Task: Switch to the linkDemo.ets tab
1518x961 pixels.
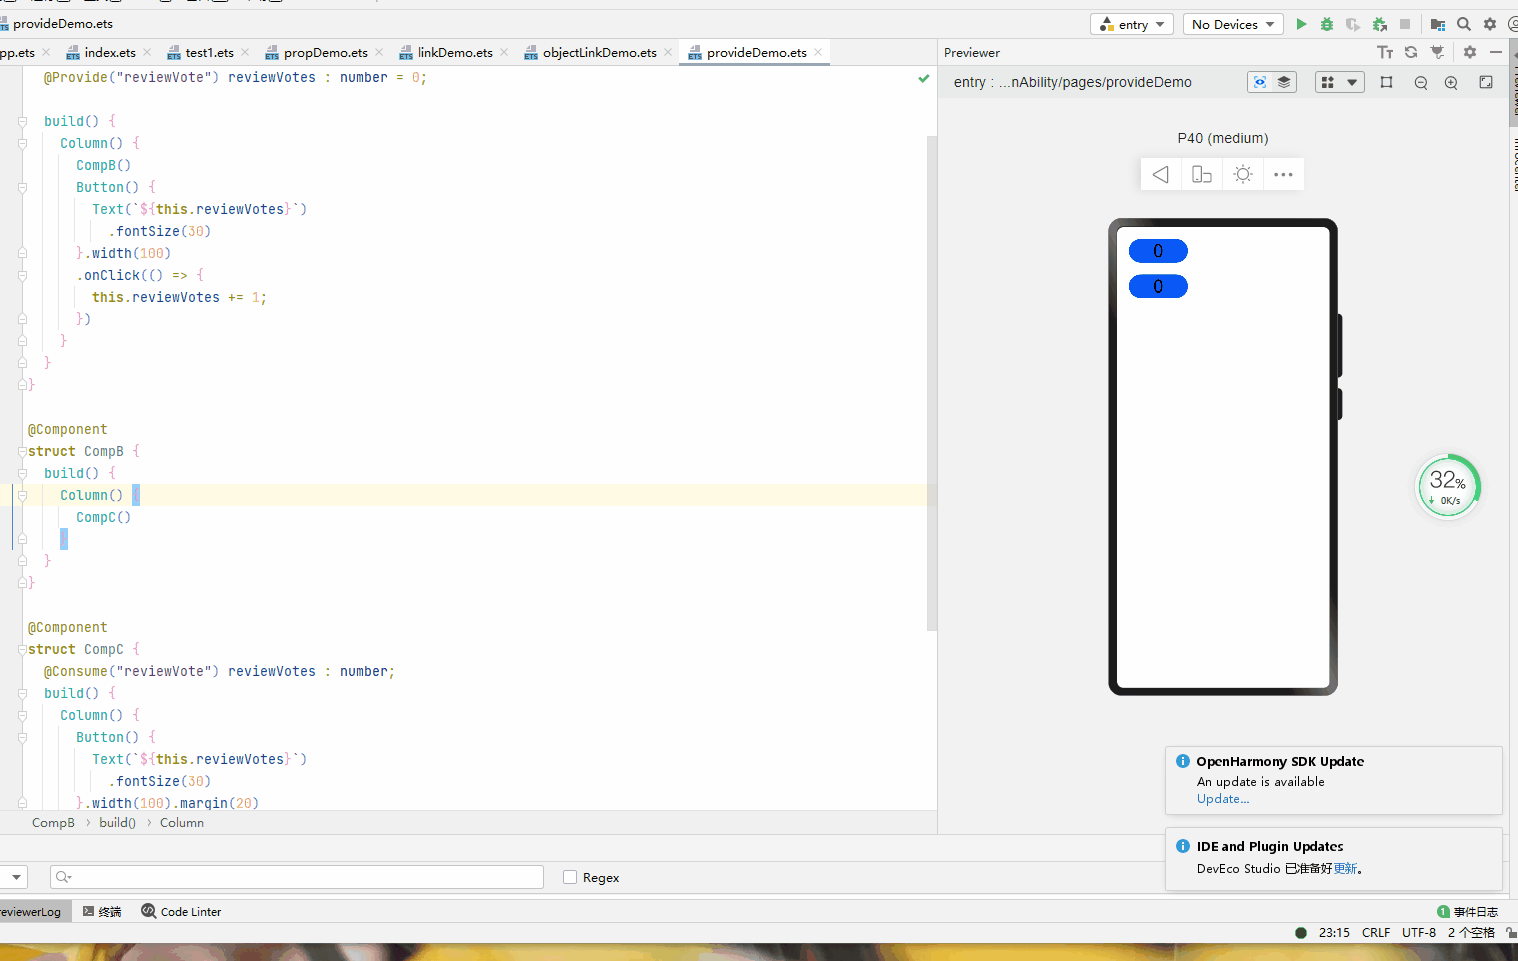Action: (x=455, y=52)
